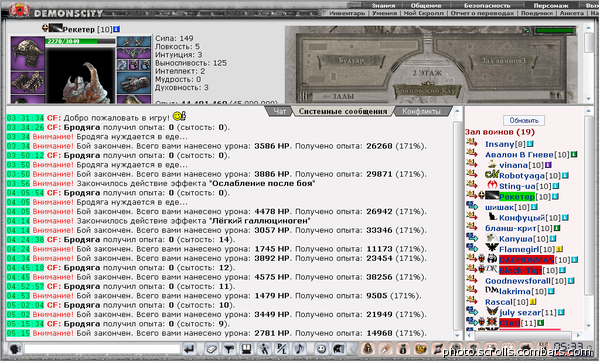Open the Умения submenu item
600x362 pixels.
384,13
